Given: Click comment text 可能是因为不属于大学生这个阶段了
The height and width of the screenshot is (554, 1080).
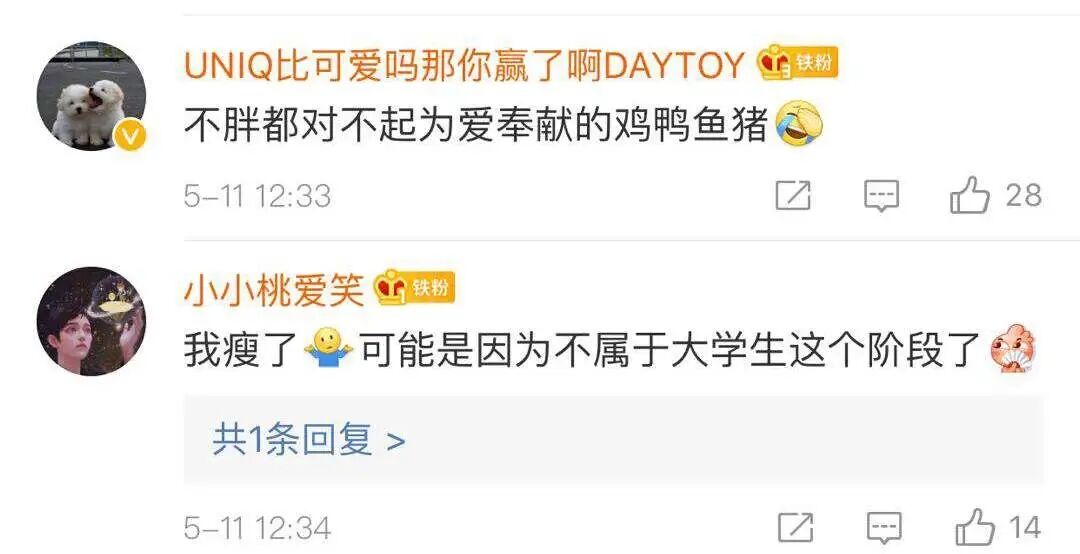Looking at the screenshot, I should coord(672,351).
